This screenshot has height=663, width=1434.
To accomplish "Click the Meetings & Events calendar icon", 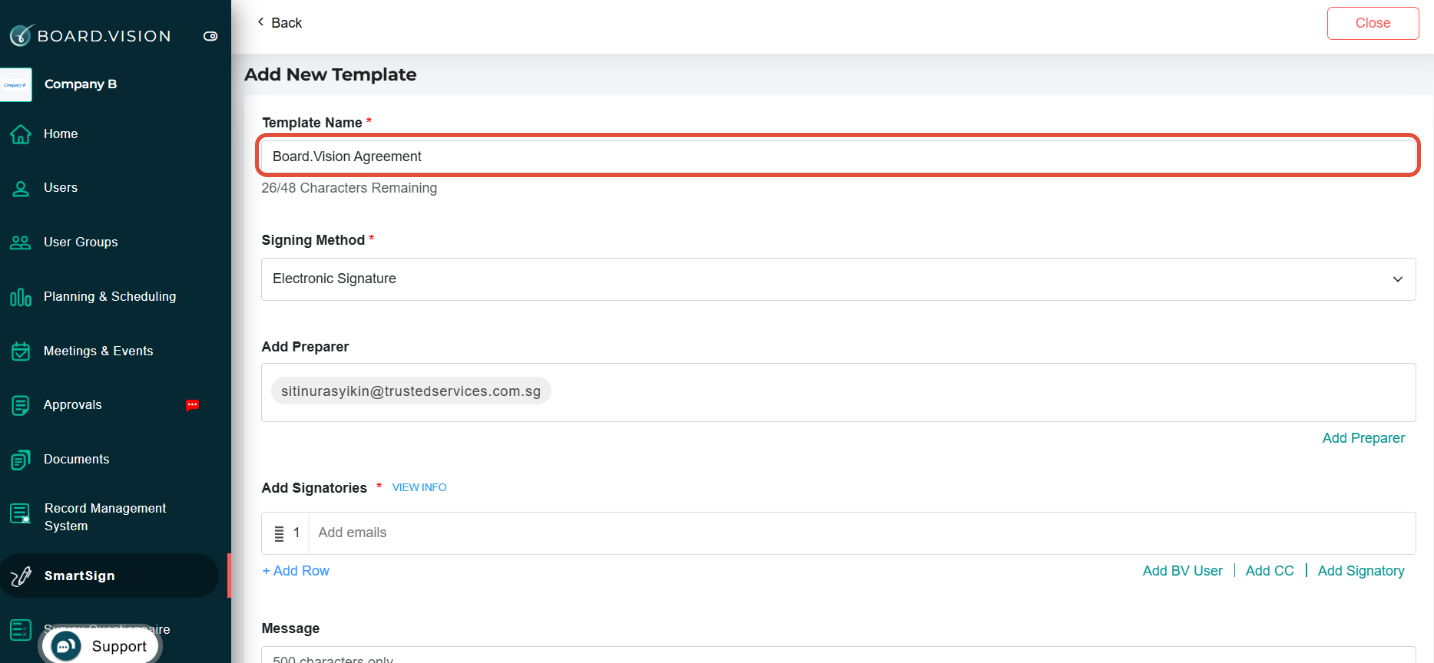I will [20, 351].
